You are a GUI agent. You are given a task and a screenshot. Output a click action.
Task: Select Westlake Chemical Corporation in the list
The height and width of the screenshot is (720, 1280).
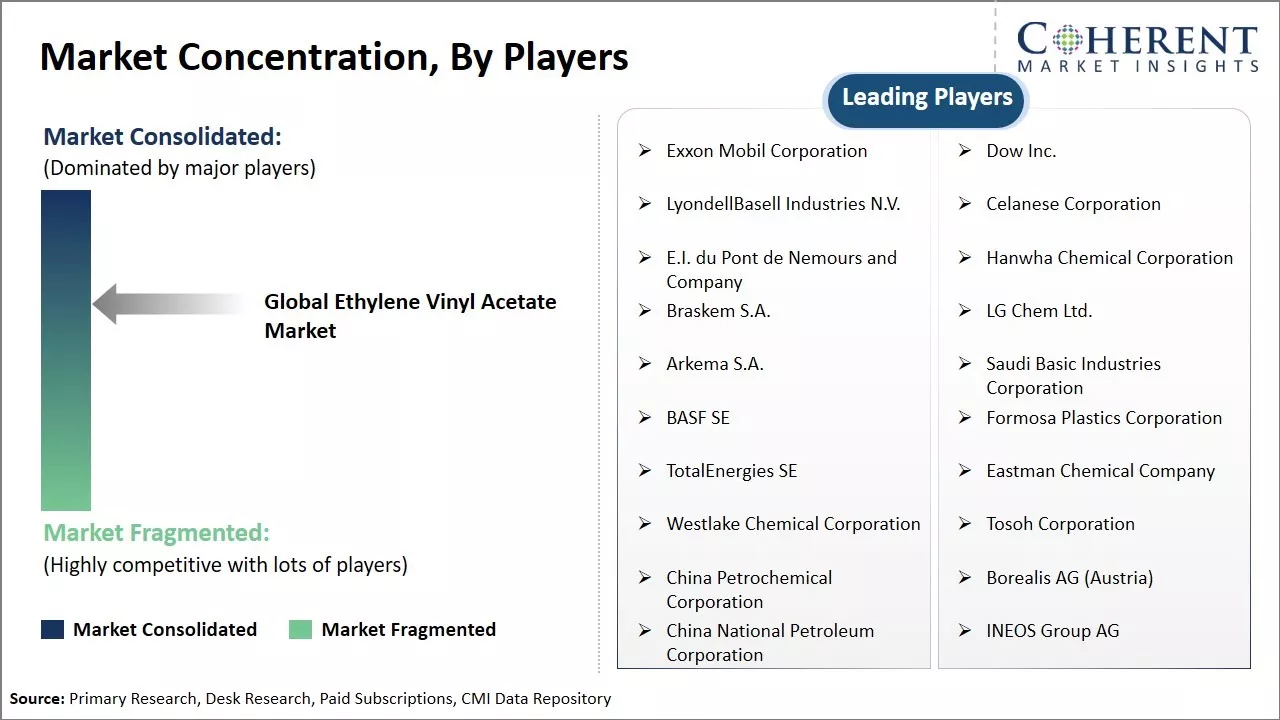[793, 524]
